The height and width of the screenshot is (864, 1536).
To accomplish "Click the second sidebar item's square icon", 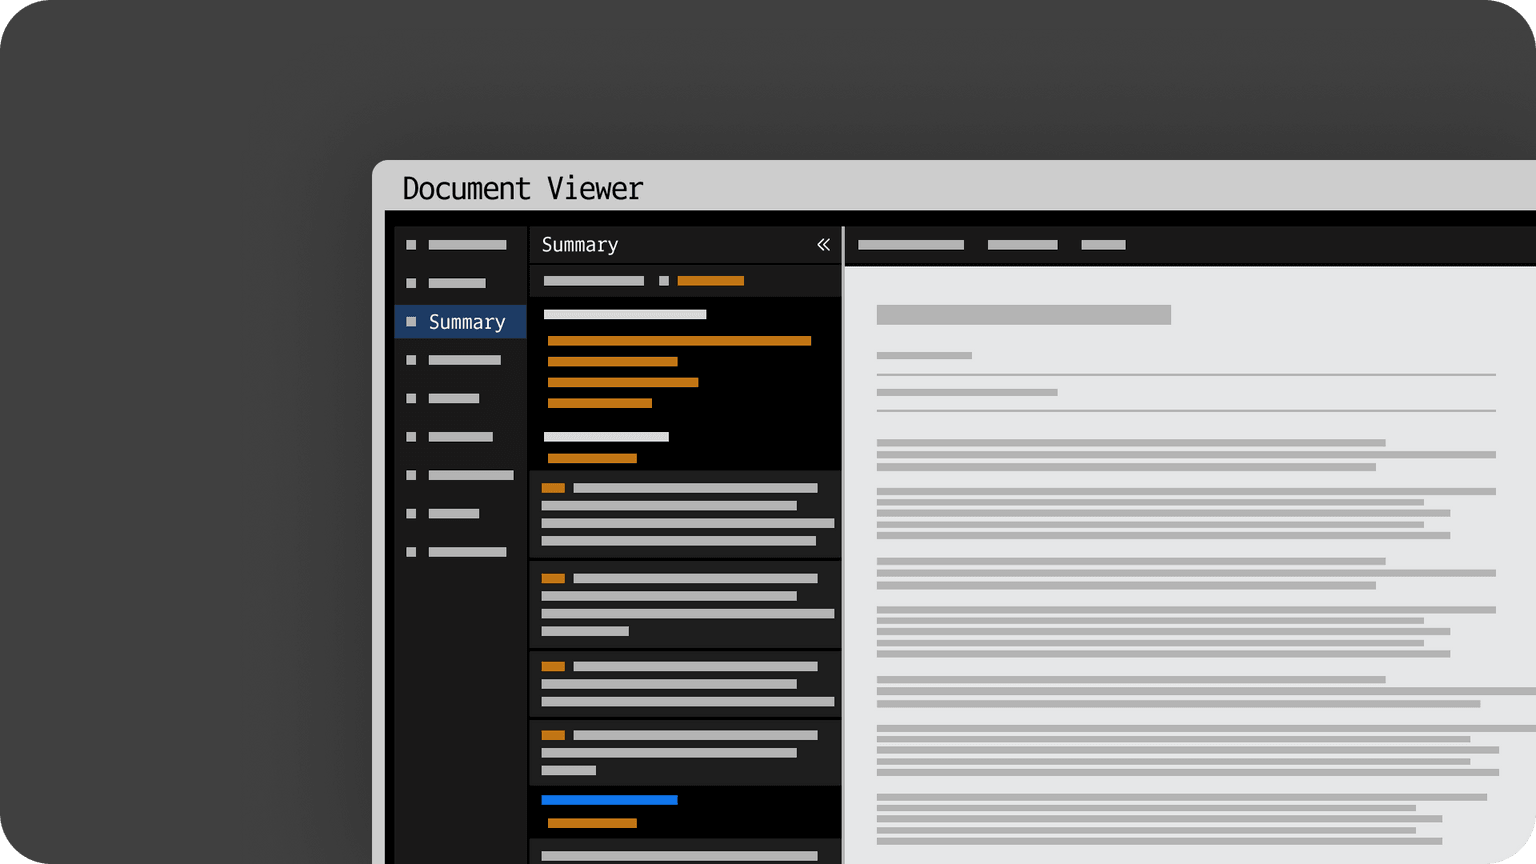I will (x=411, y=283).
